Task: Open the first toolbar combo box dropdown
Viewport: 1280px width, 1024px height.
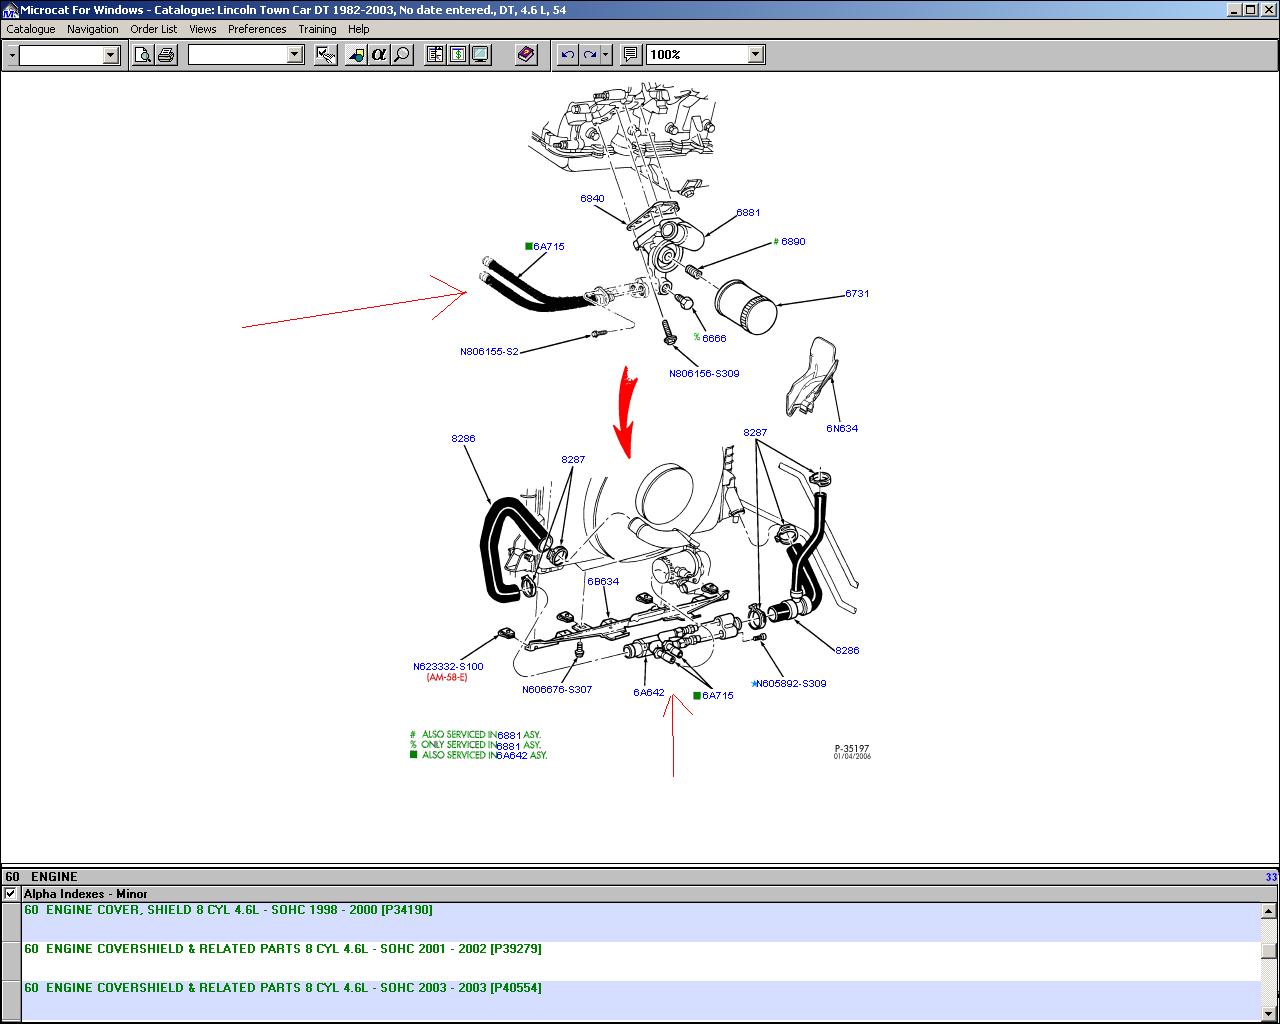Action: coord(111,55)
